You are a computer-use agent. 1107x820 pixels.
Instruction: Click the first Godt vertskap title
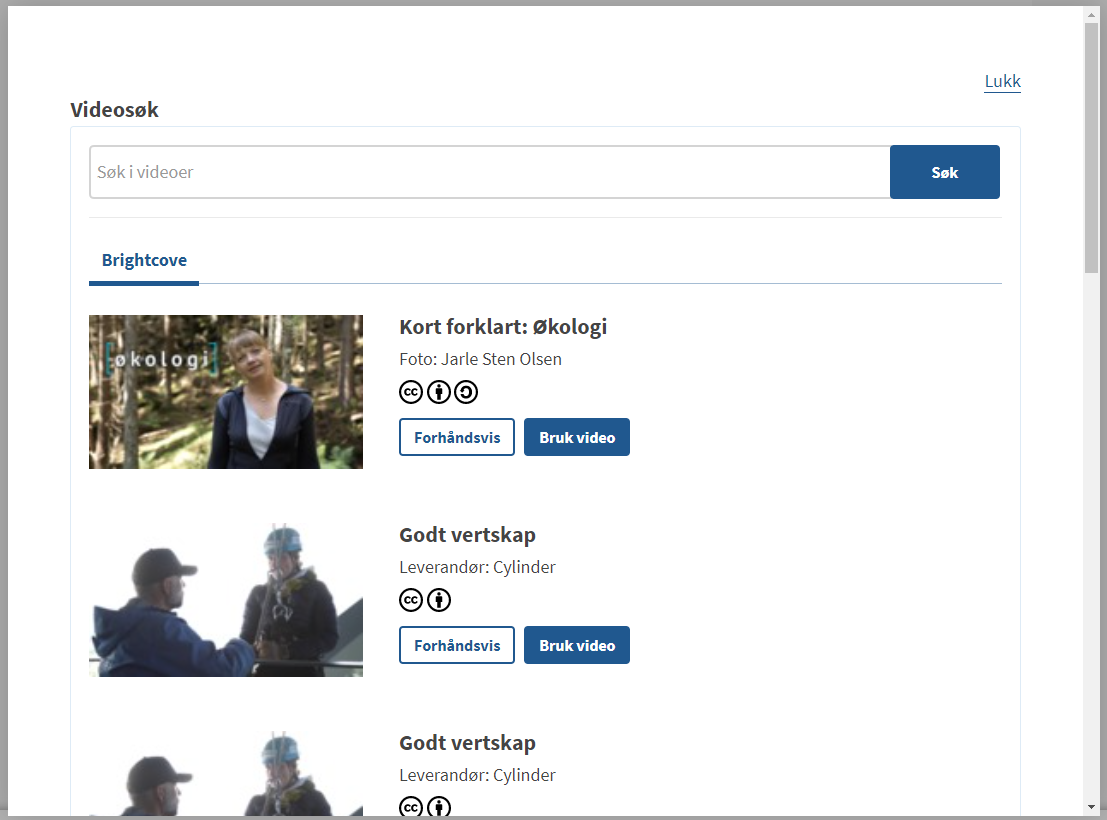(x=467, y=535)
